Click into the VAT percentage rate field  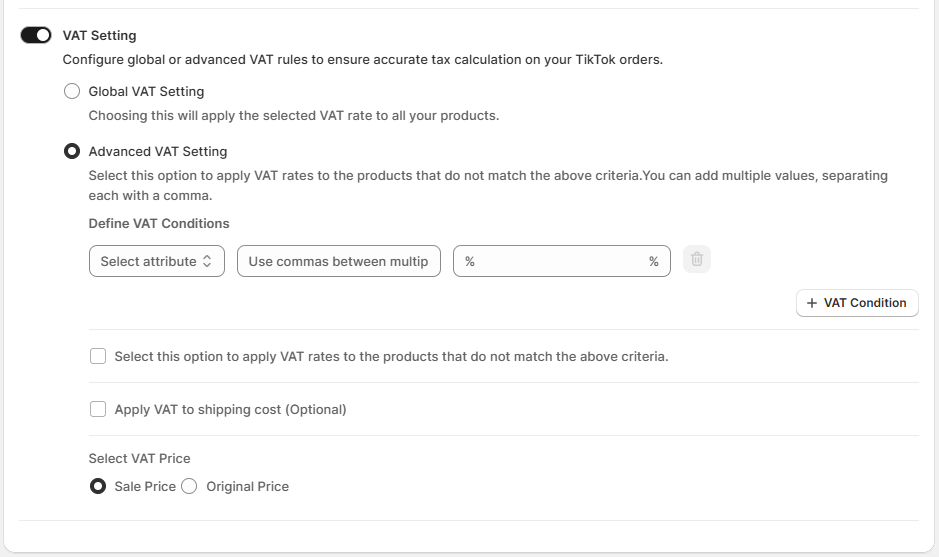(x=555, y=261)
